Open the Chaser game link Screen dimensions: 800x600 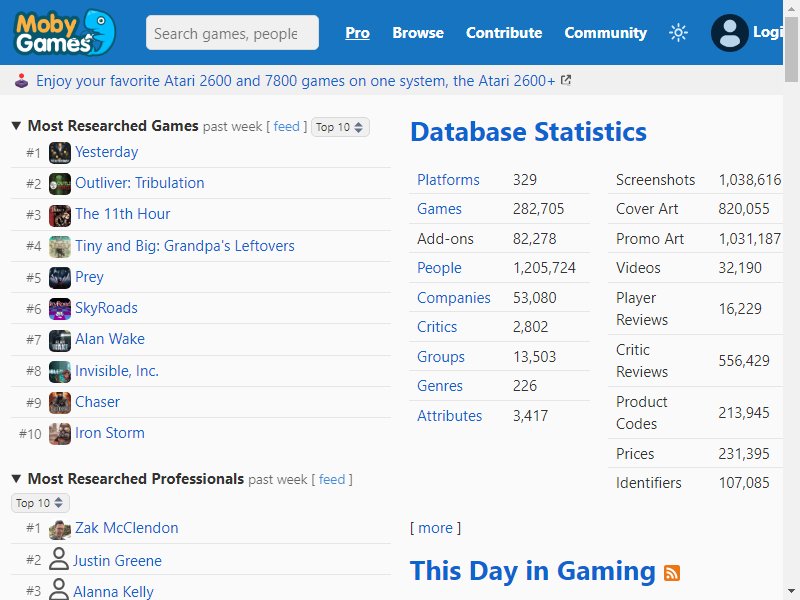(x=97, y=402)
